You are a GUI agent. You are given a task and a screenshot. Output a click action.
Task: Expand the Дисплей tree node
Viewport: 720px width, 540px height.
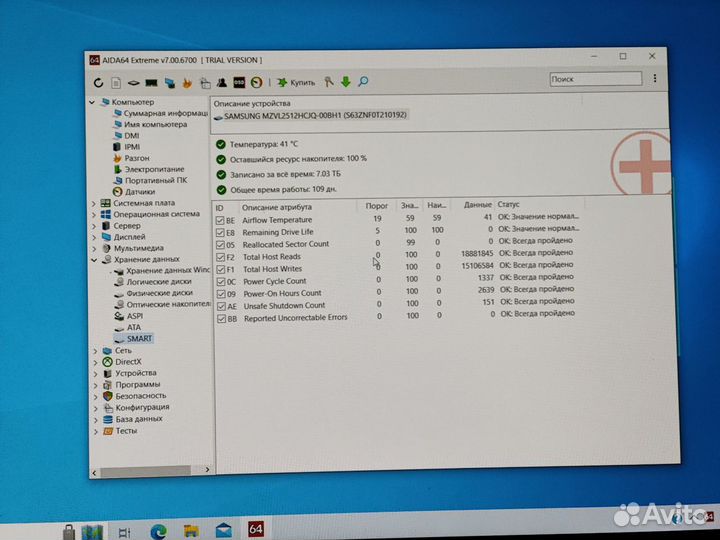94,237
